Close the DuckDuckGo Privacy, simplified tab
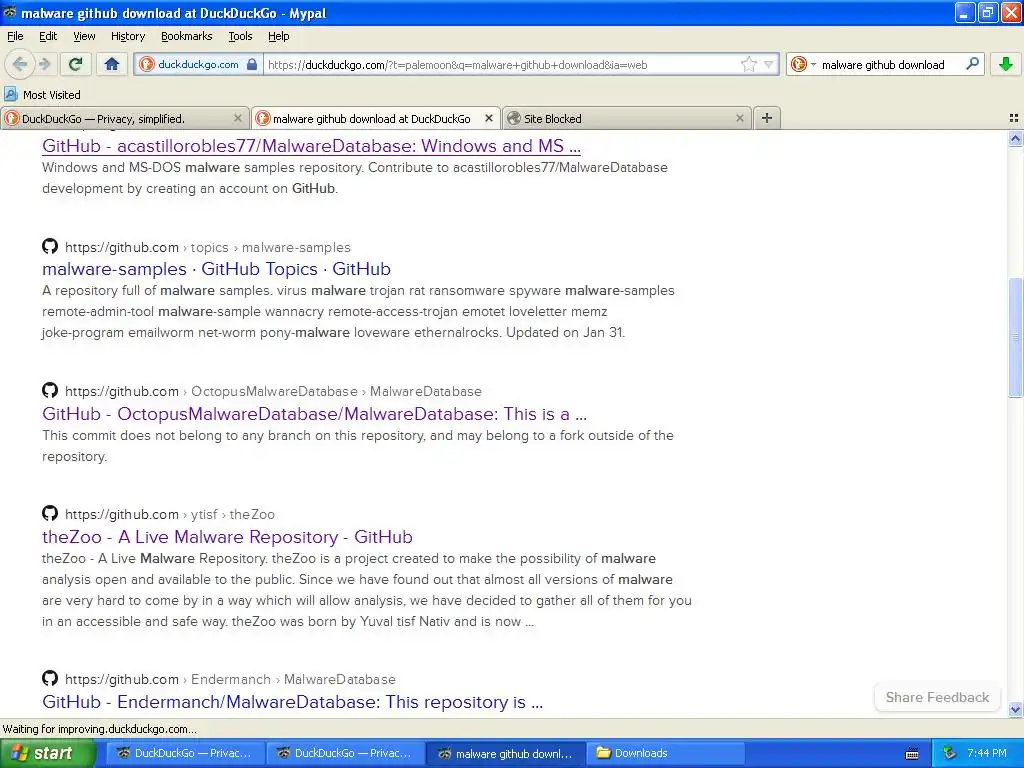The width and height of the screenshot is (1024, 768). (x=238, y=118)
